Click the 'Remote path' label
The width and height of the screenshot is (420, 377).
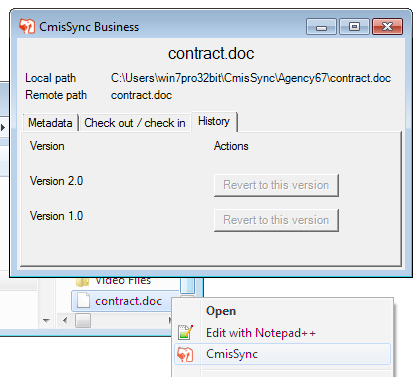tap(56, 95)
